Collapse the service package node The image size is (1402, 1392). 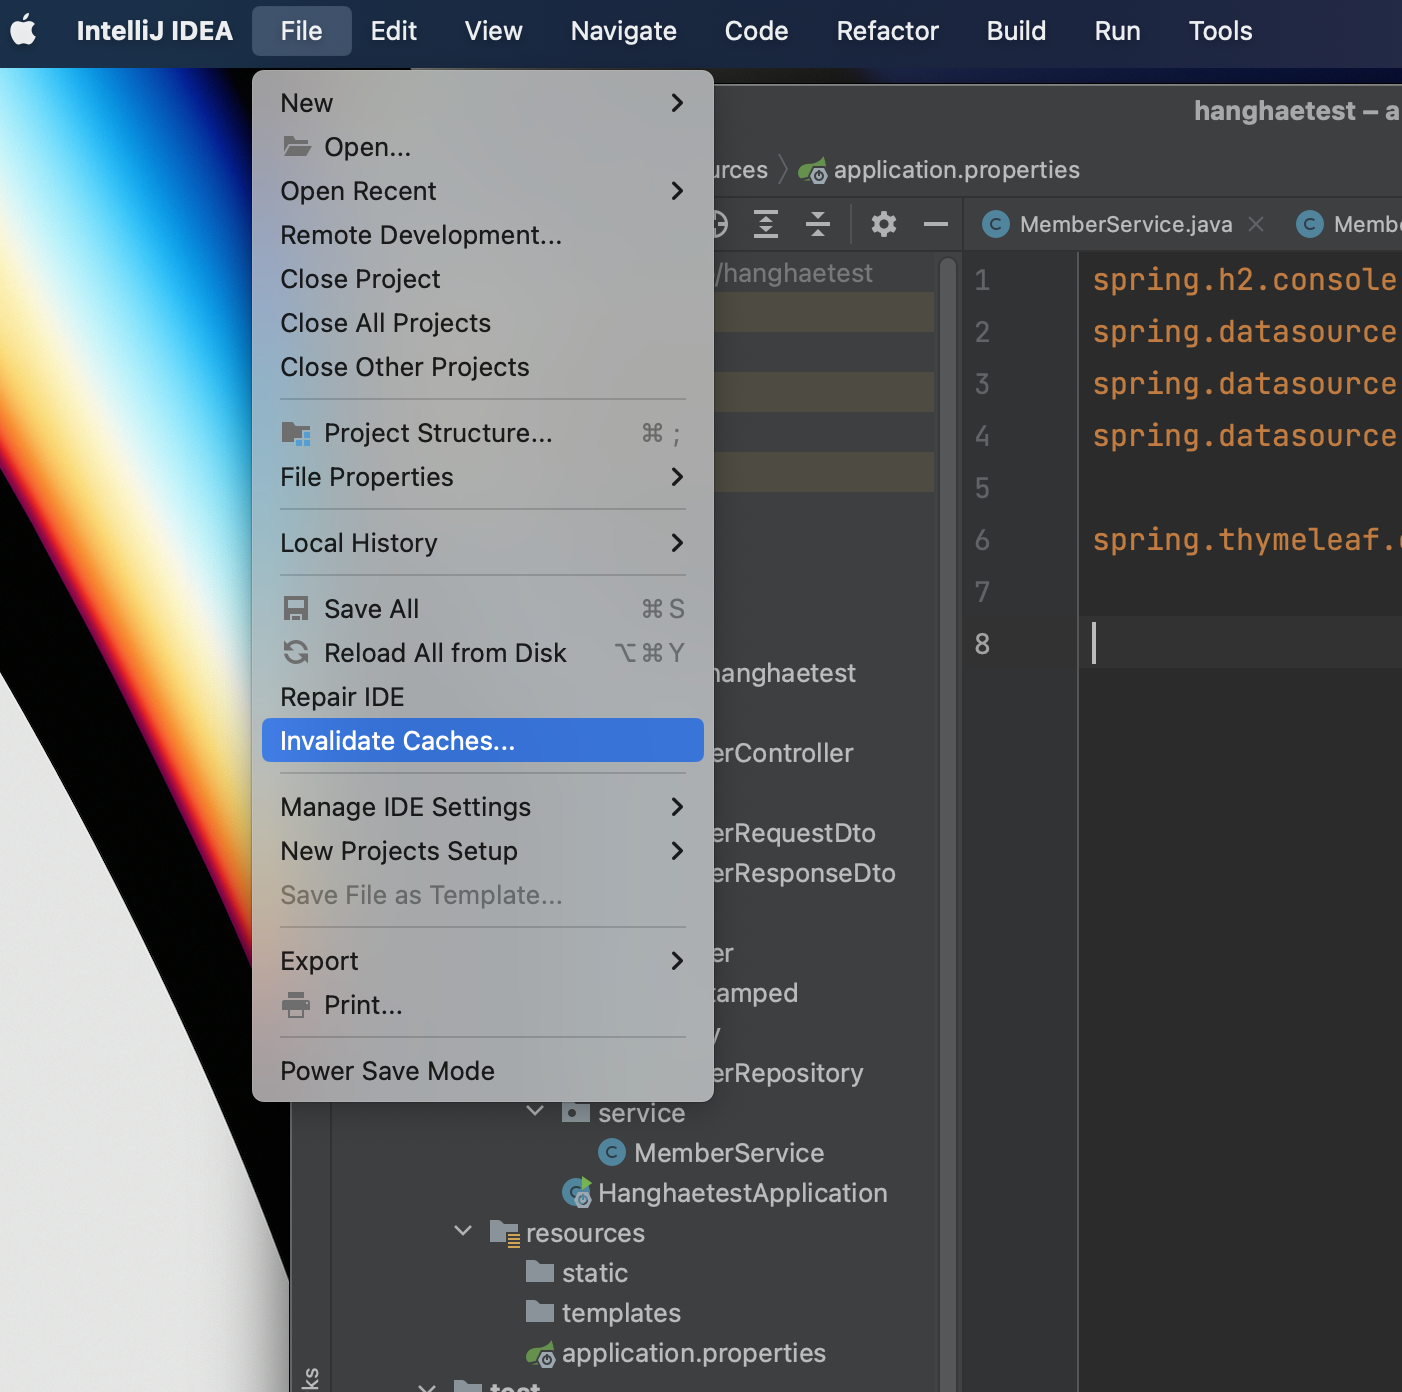[x=535, y=1111]
